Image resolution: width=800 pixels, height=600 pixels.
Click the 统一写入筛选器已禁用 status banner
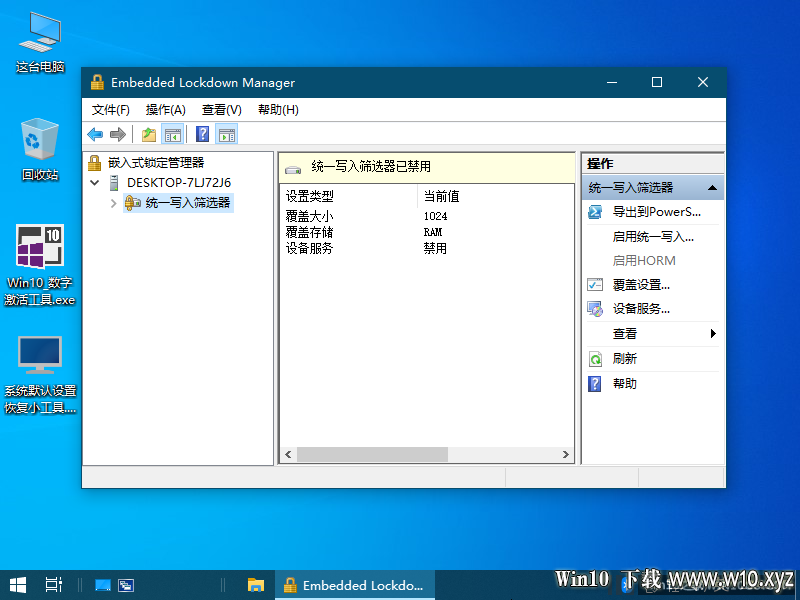pos(427,167)
